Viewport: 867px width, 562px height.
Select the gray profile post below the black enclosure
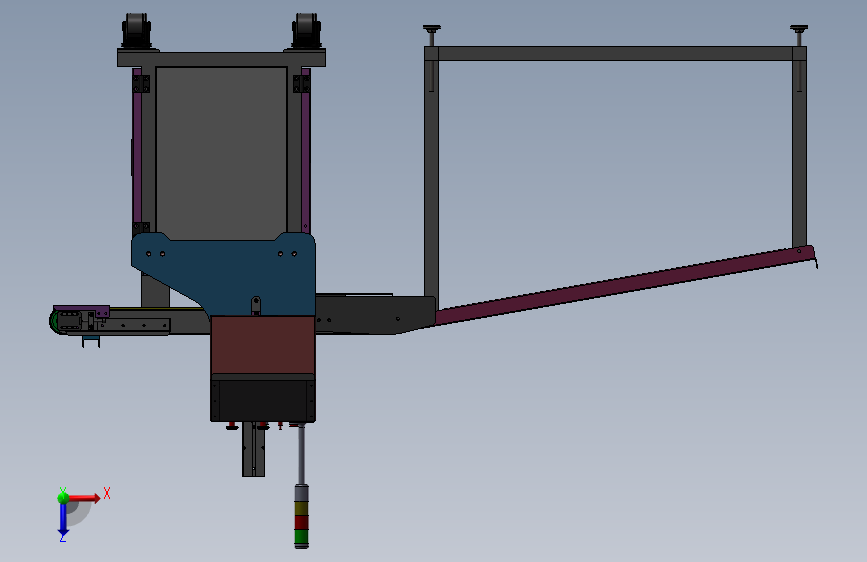point(253,449)
